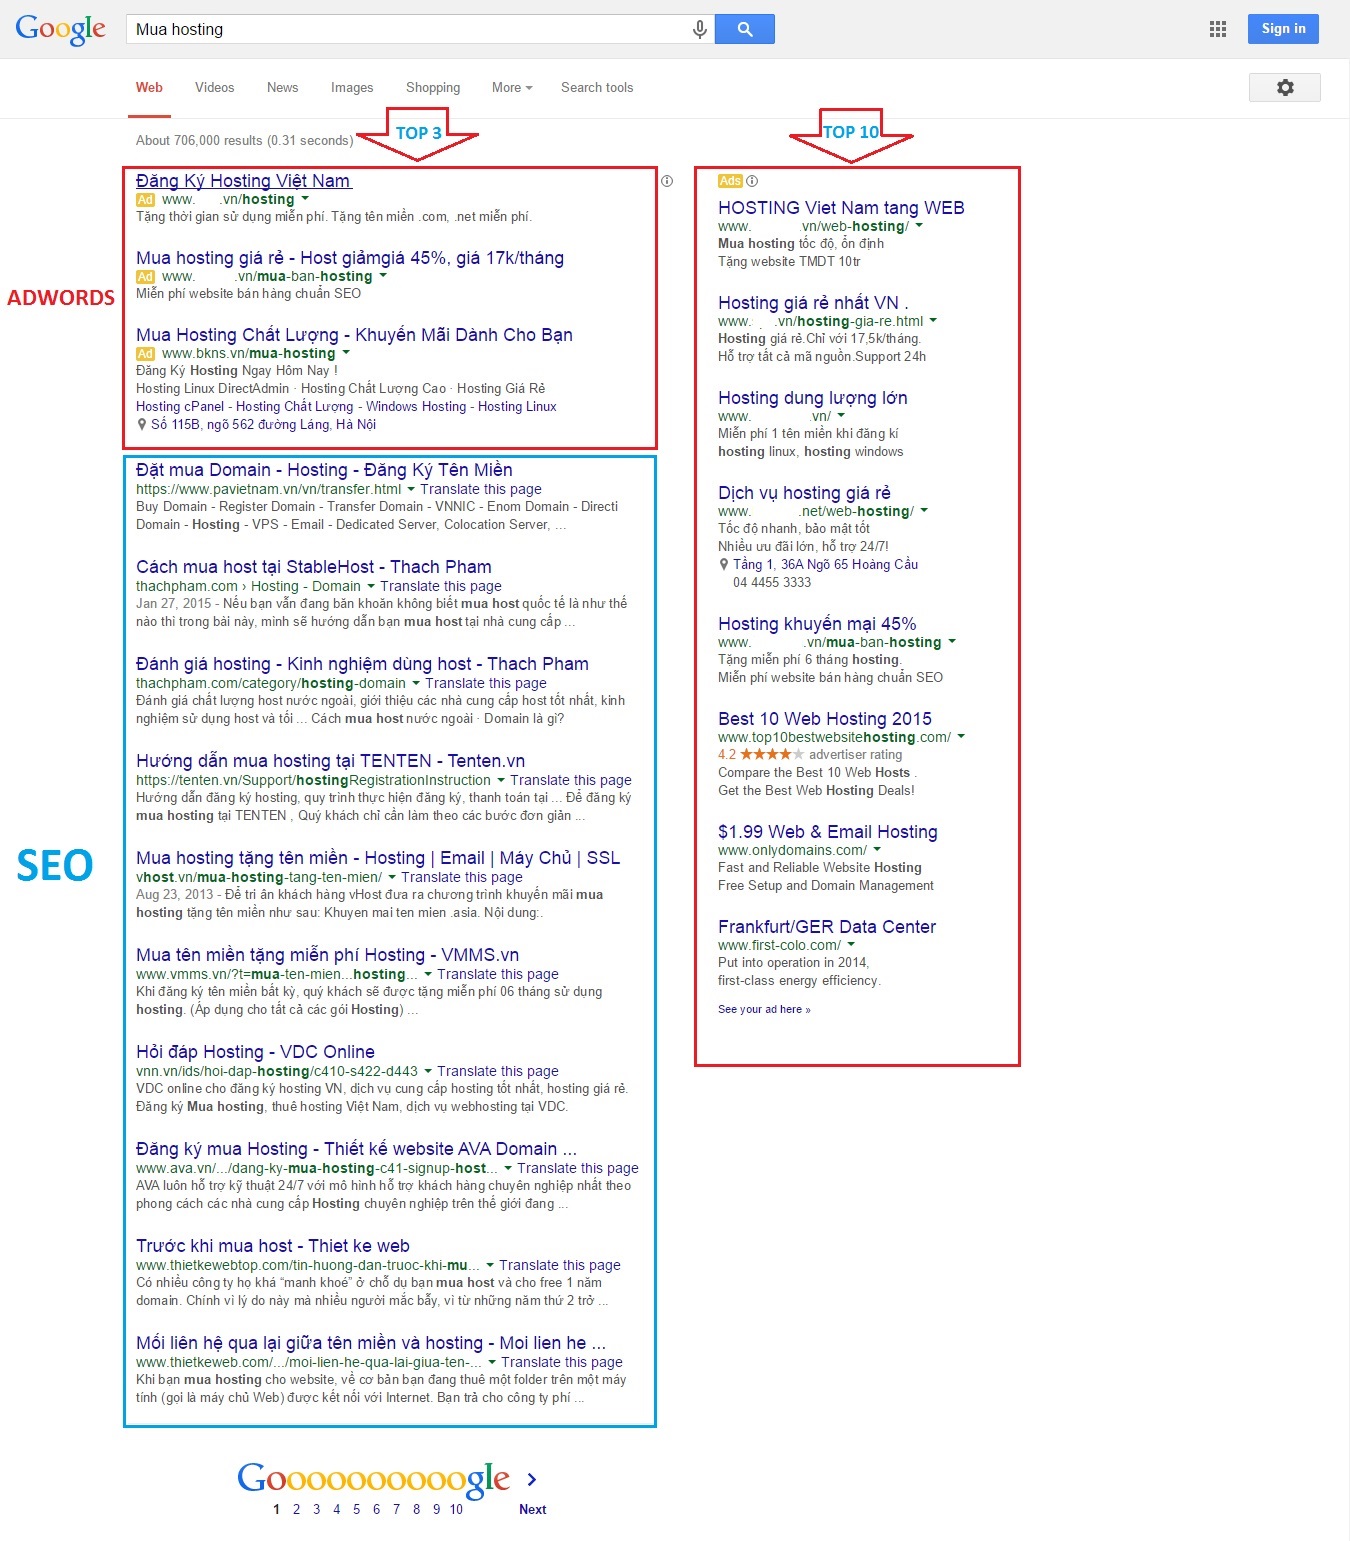The width and height of the screenshot is (1350, 1541).
Task: Click the Sign in button
Action: click(1283, 29)
